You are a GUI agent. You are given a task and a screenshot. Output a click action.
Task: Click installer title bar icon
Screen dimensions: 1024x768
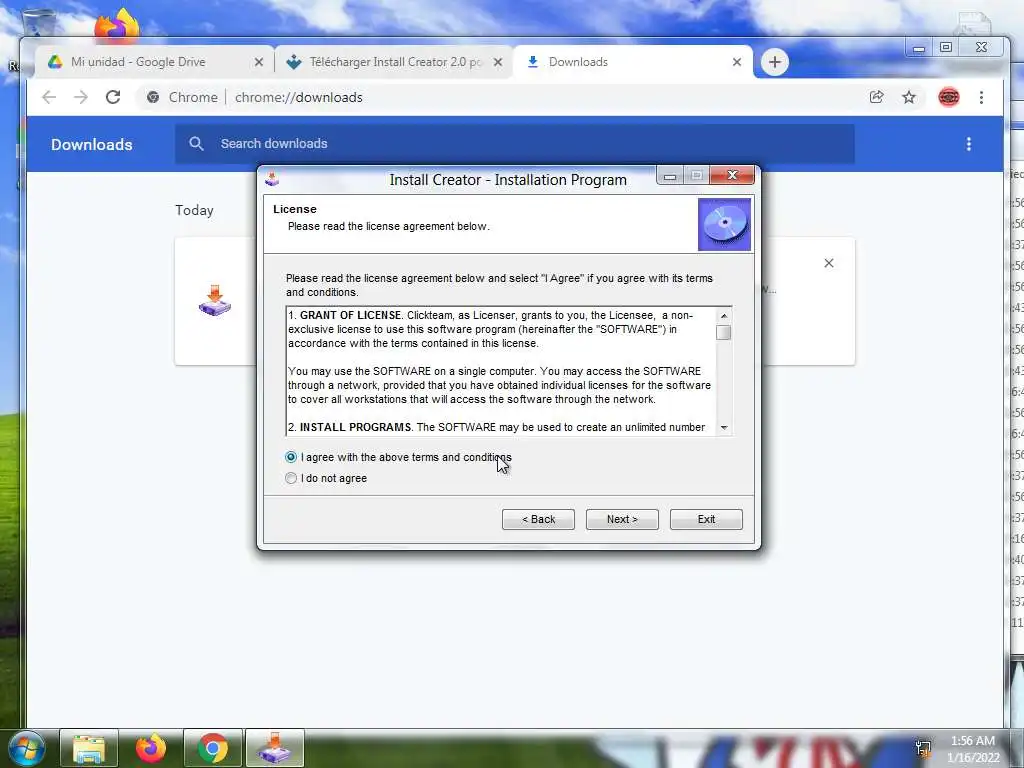pos(272,178)
